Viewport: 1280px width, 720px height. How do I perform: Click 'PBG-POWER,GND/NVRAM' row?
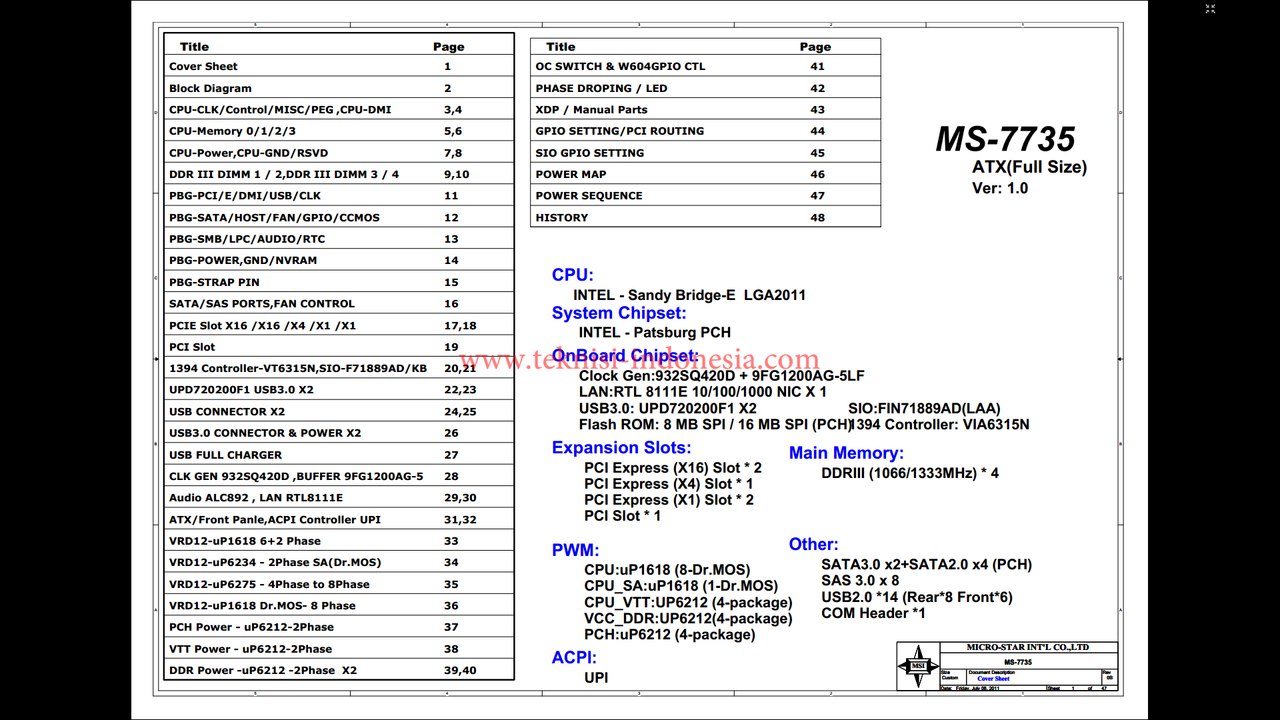click(339, 260)
